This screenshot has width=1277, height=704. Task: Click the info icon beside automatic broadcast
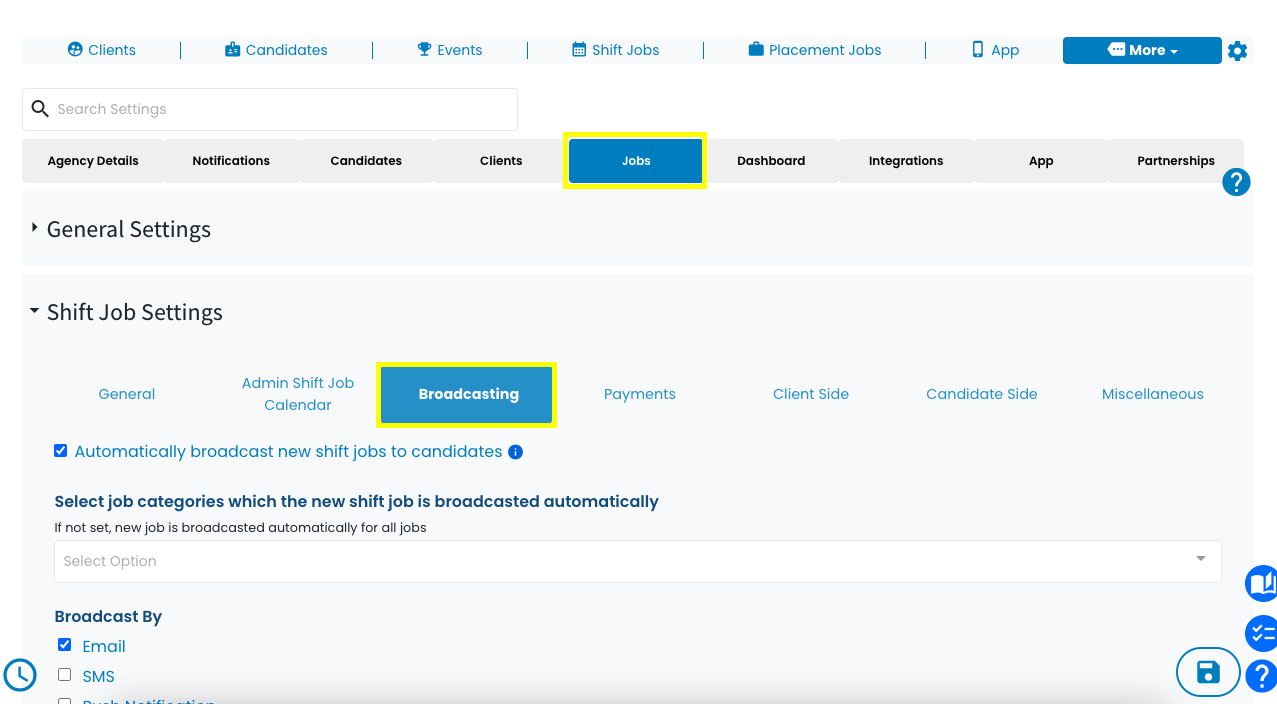point(516,452)
